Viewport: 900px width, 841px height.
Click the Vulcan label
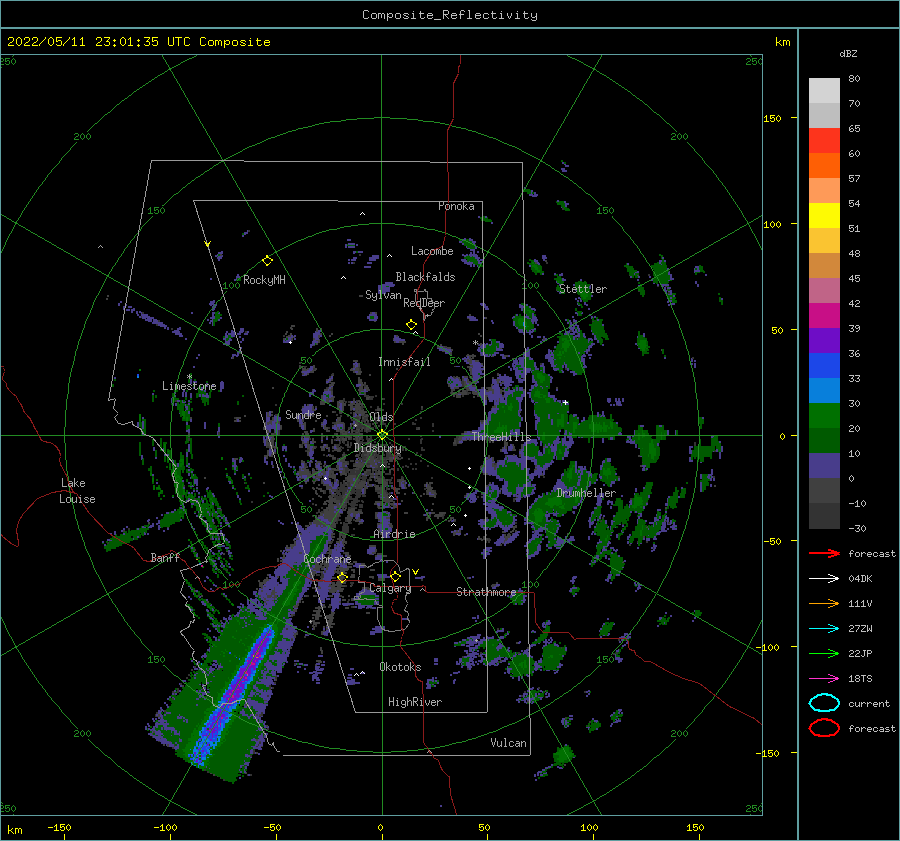click(508, 743)
